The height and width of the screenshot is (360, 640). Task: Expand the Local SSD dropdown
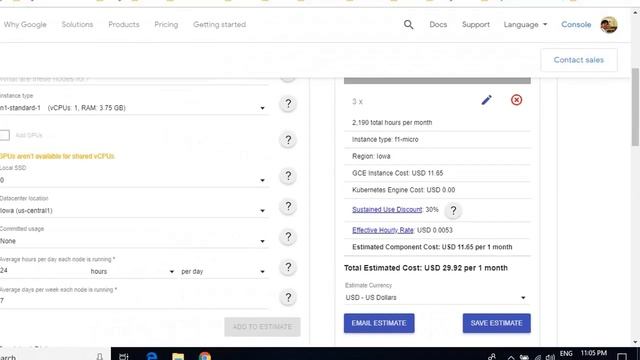point(133,180)
